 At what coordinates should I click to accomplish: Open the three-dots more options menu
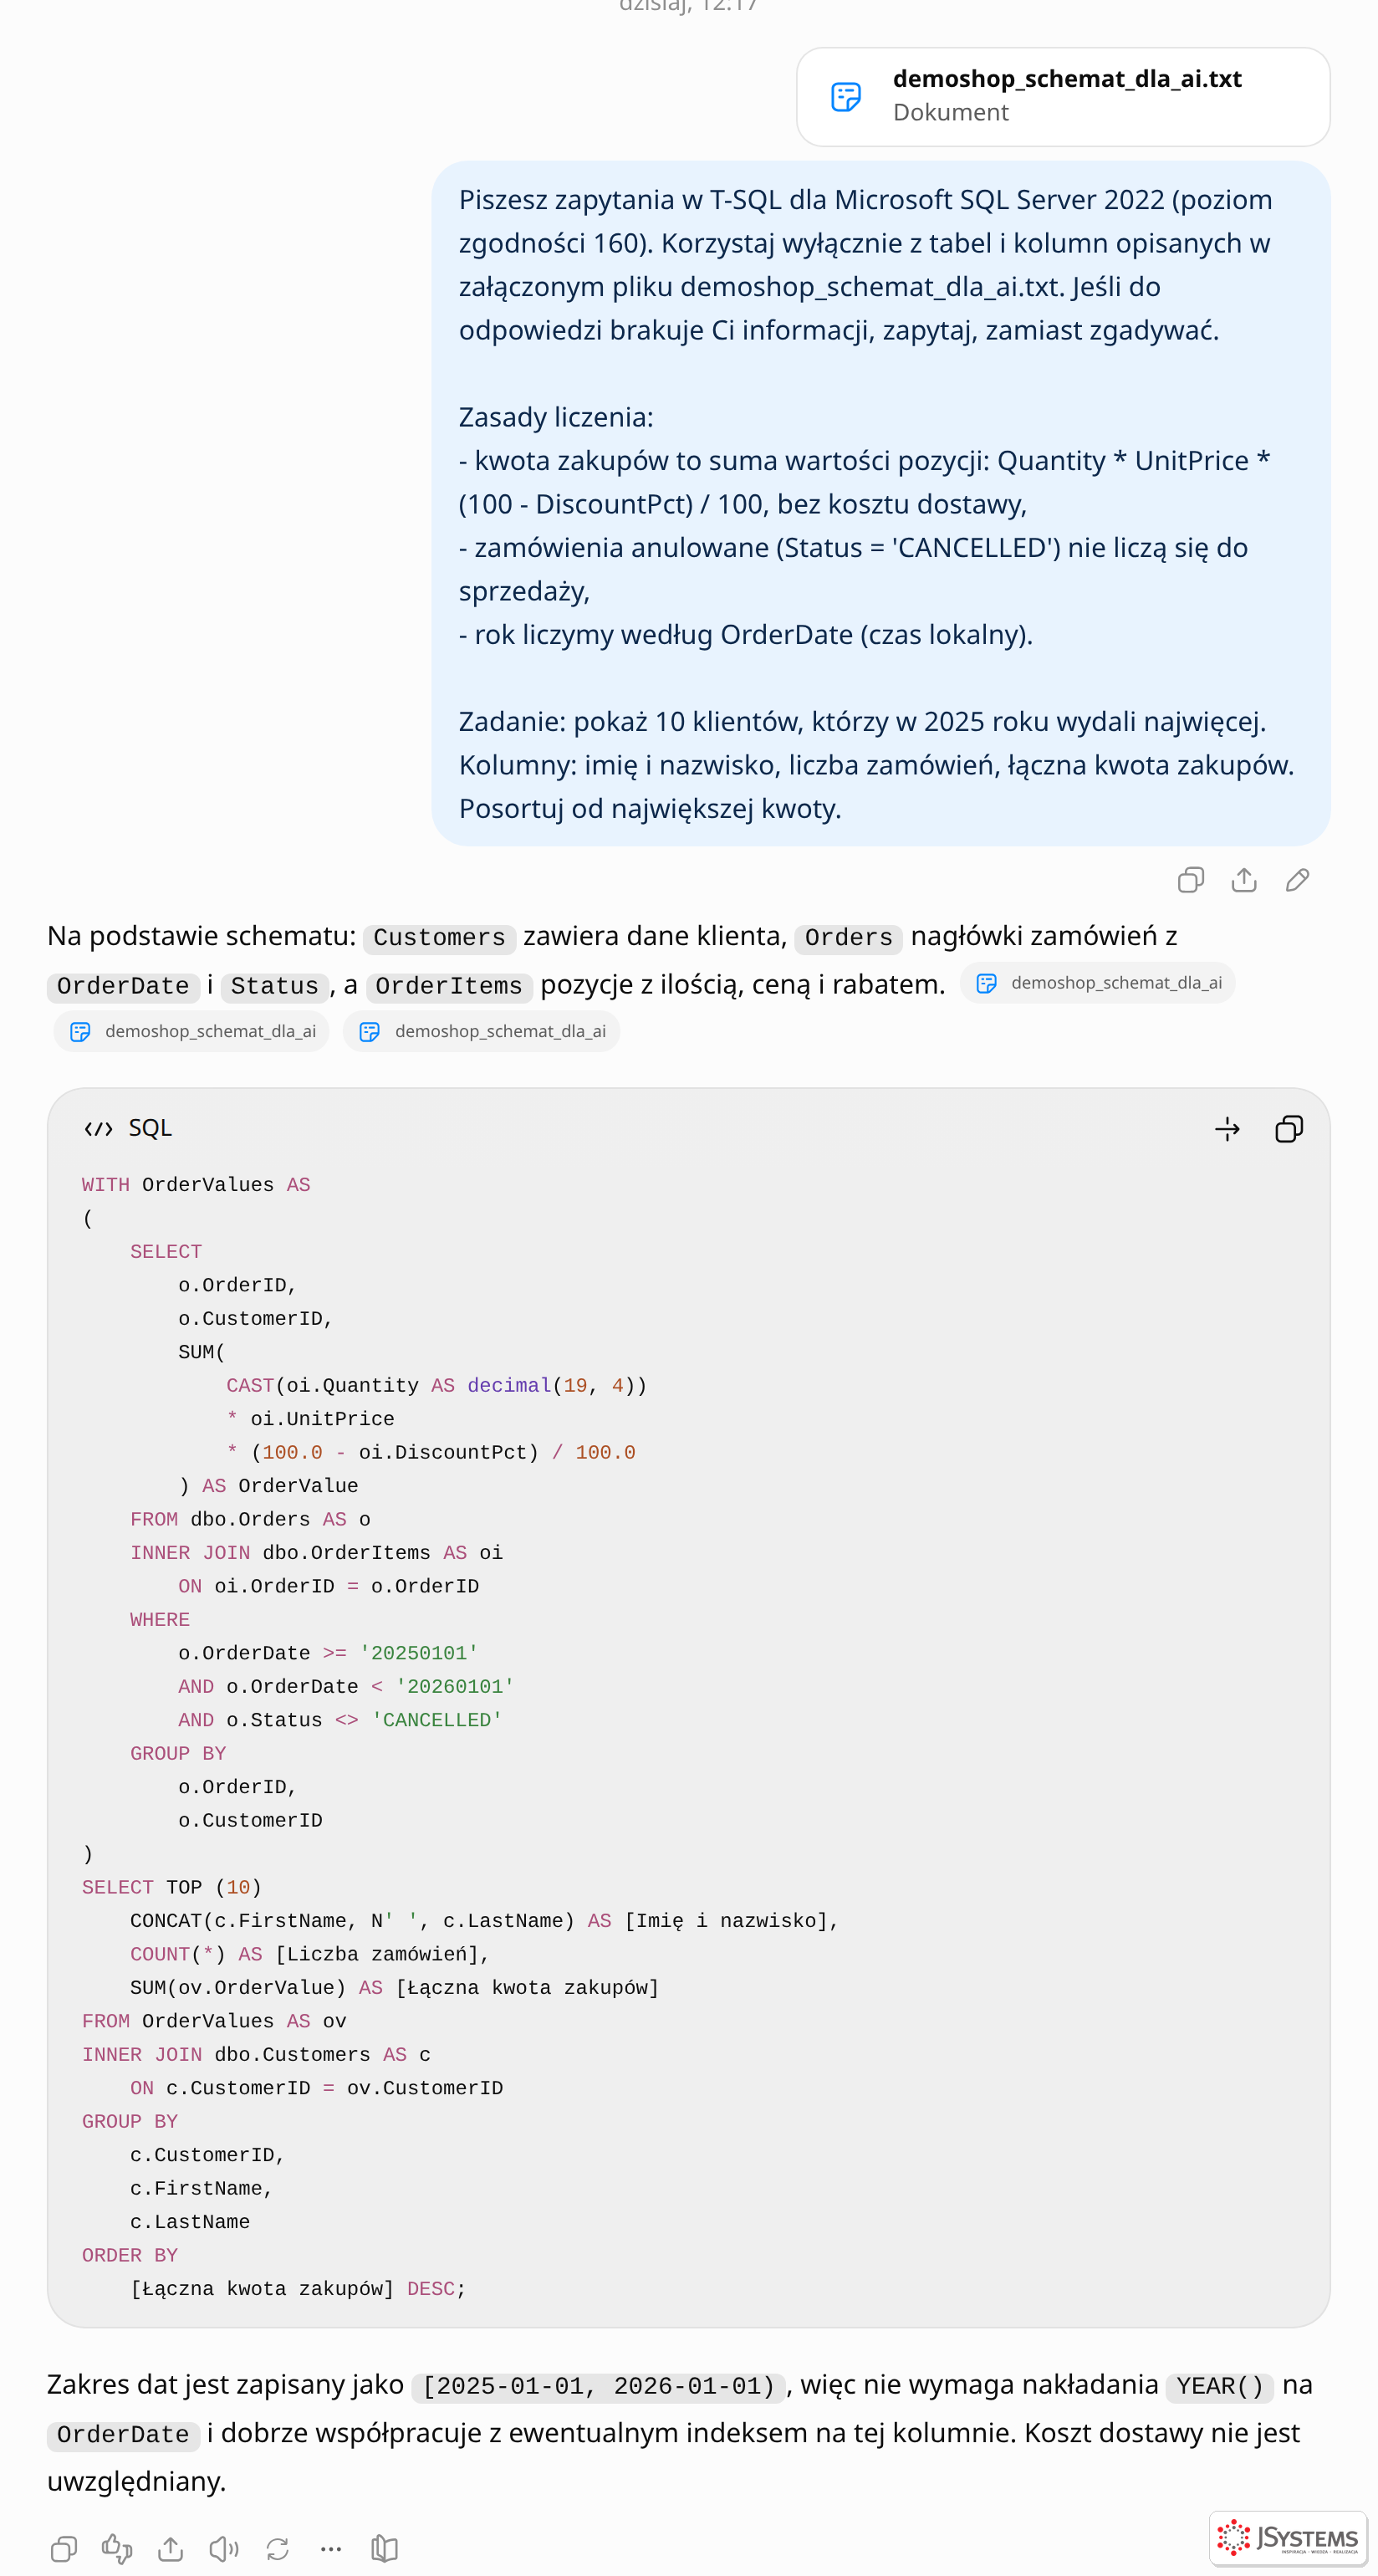pos(331,2549)
